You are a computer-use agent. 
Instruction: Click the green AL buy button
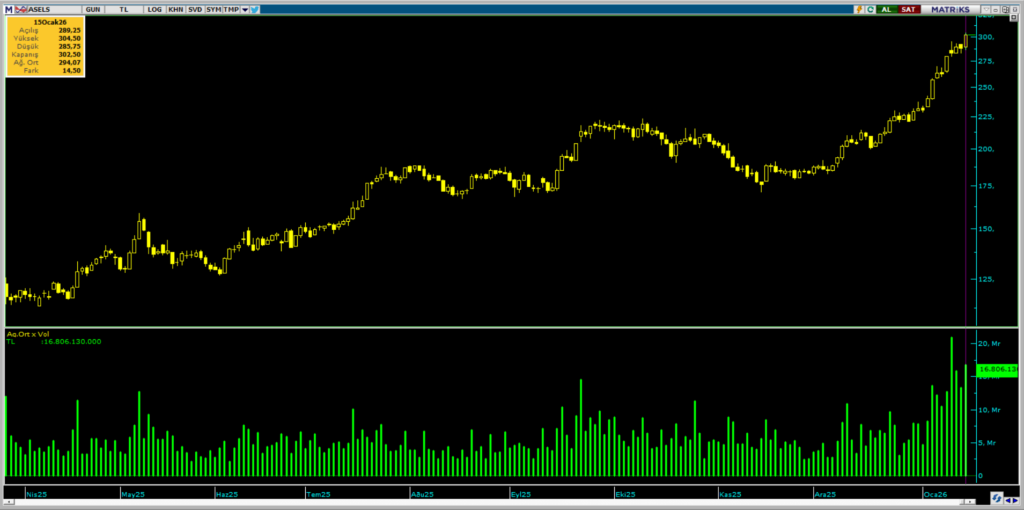(887, 10)
